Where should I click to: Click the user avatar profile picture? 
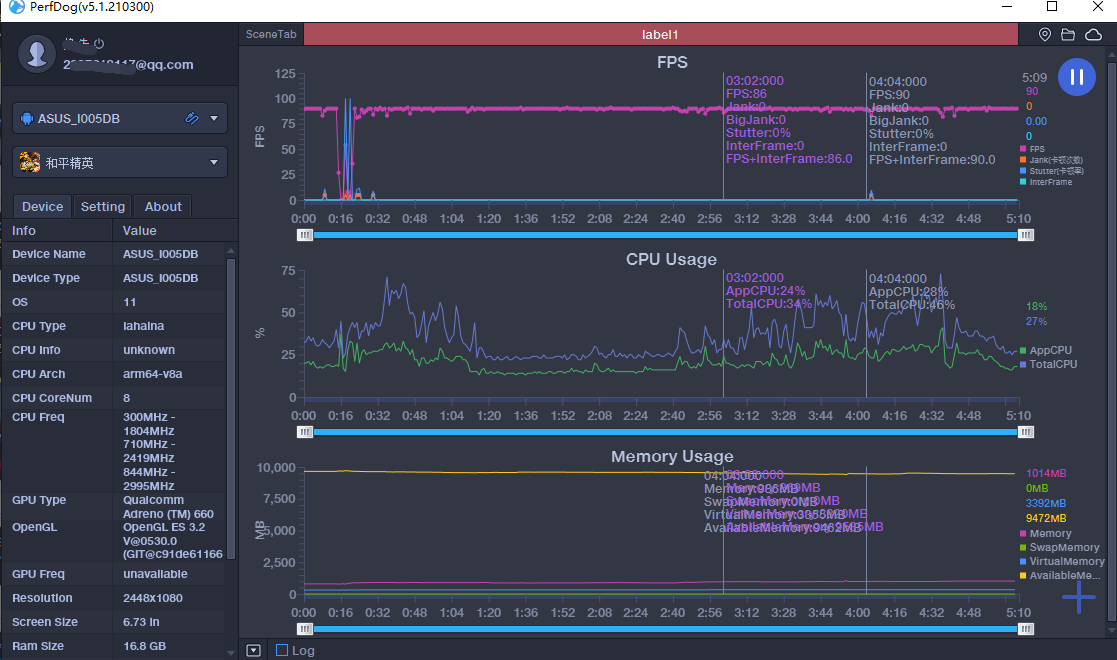(x=37, y=52)
